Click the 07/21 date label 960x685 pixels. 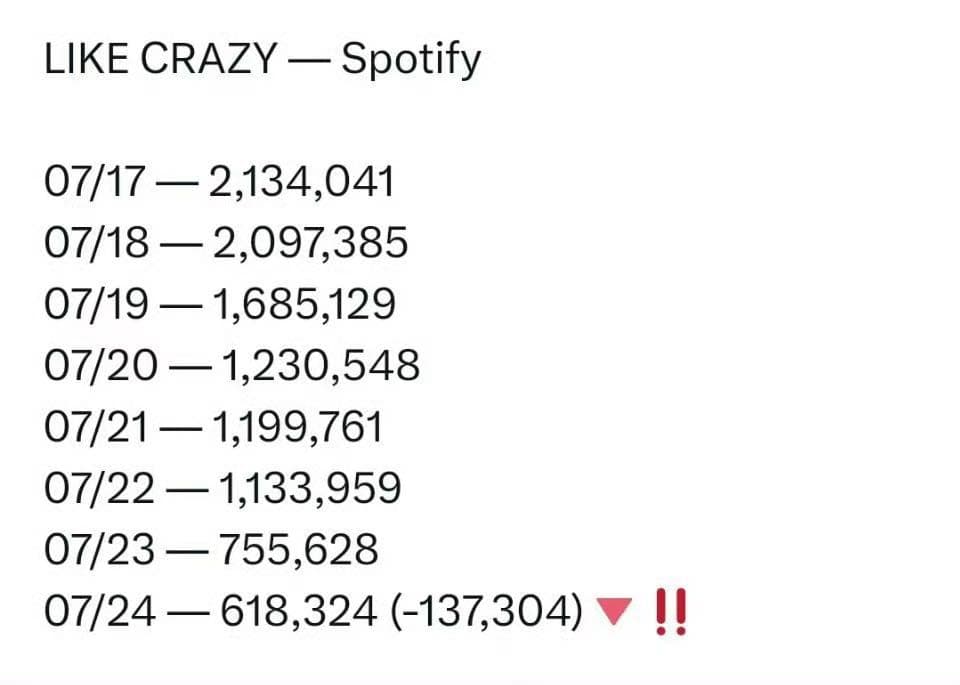(x=96, y=427)
